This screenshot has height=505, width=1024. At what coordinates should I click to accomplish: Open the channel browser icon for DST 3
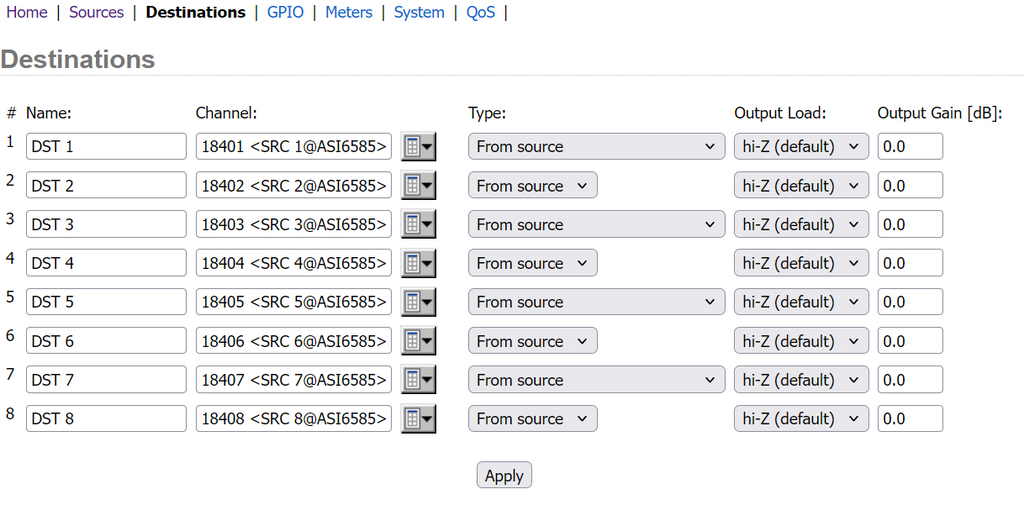coord(418,224)
